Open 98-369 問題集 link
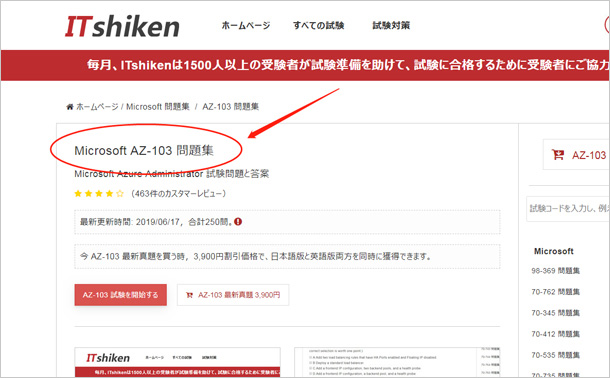This screenshot has width=610, height=378. (x=556, y=271)
